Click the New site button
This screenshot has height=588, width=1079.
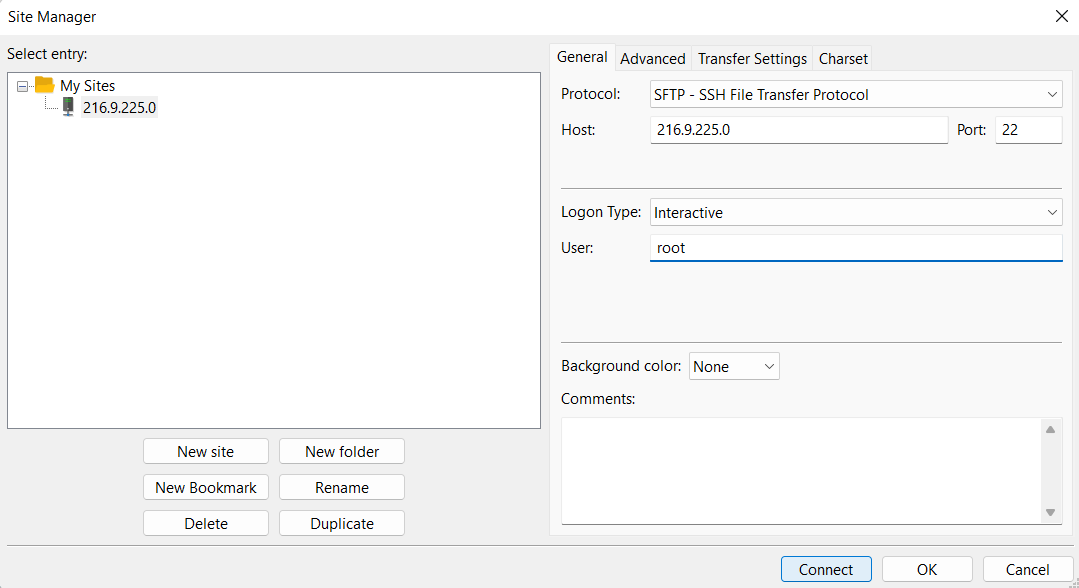coord(206,452)
